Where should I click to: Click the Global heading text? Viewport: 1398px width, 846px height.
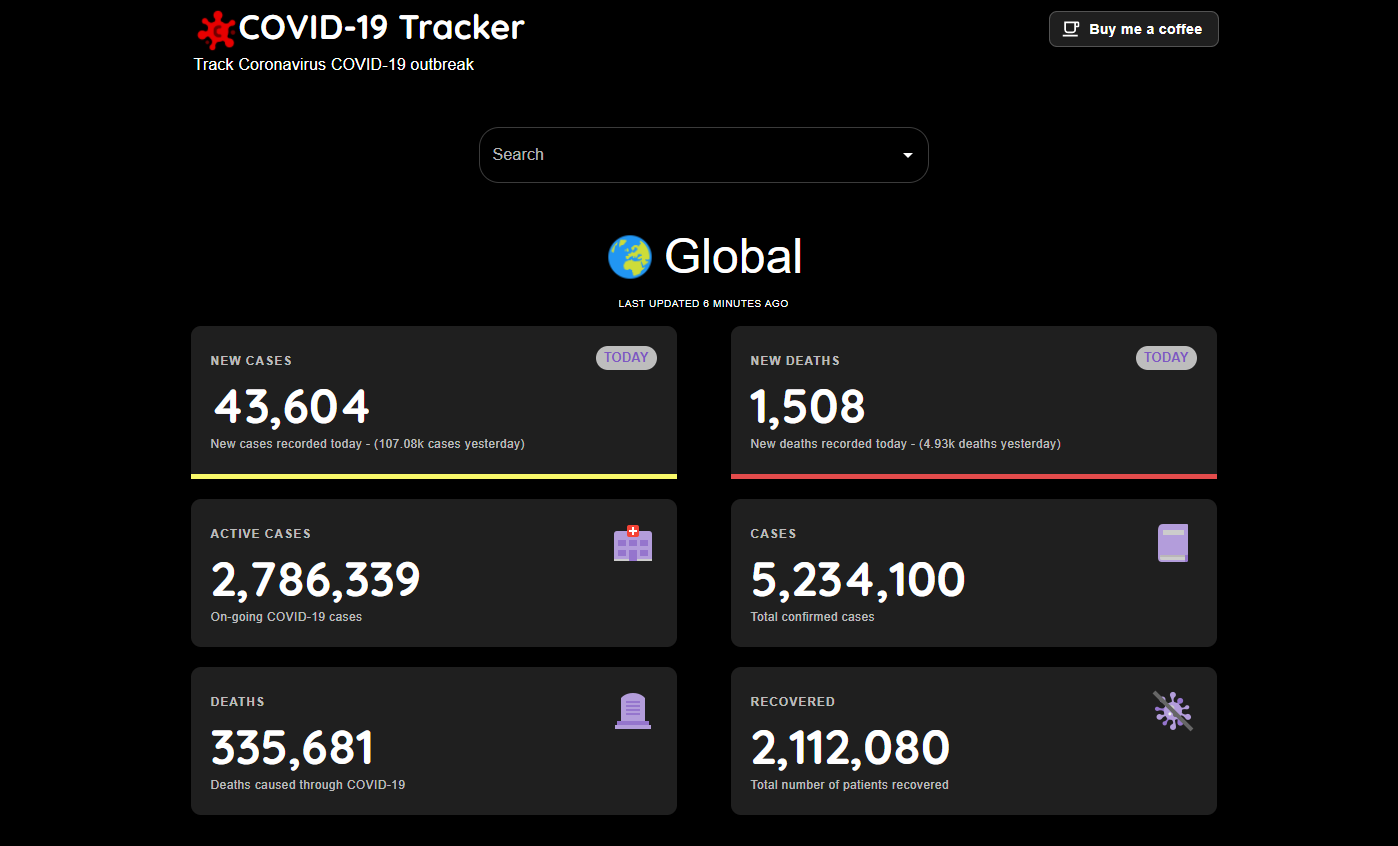pos(734,257)
